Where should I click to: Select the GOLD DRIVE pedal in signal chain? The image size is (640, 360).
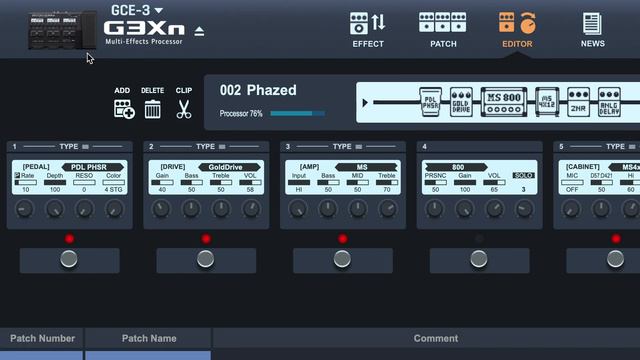pos(461,102)
